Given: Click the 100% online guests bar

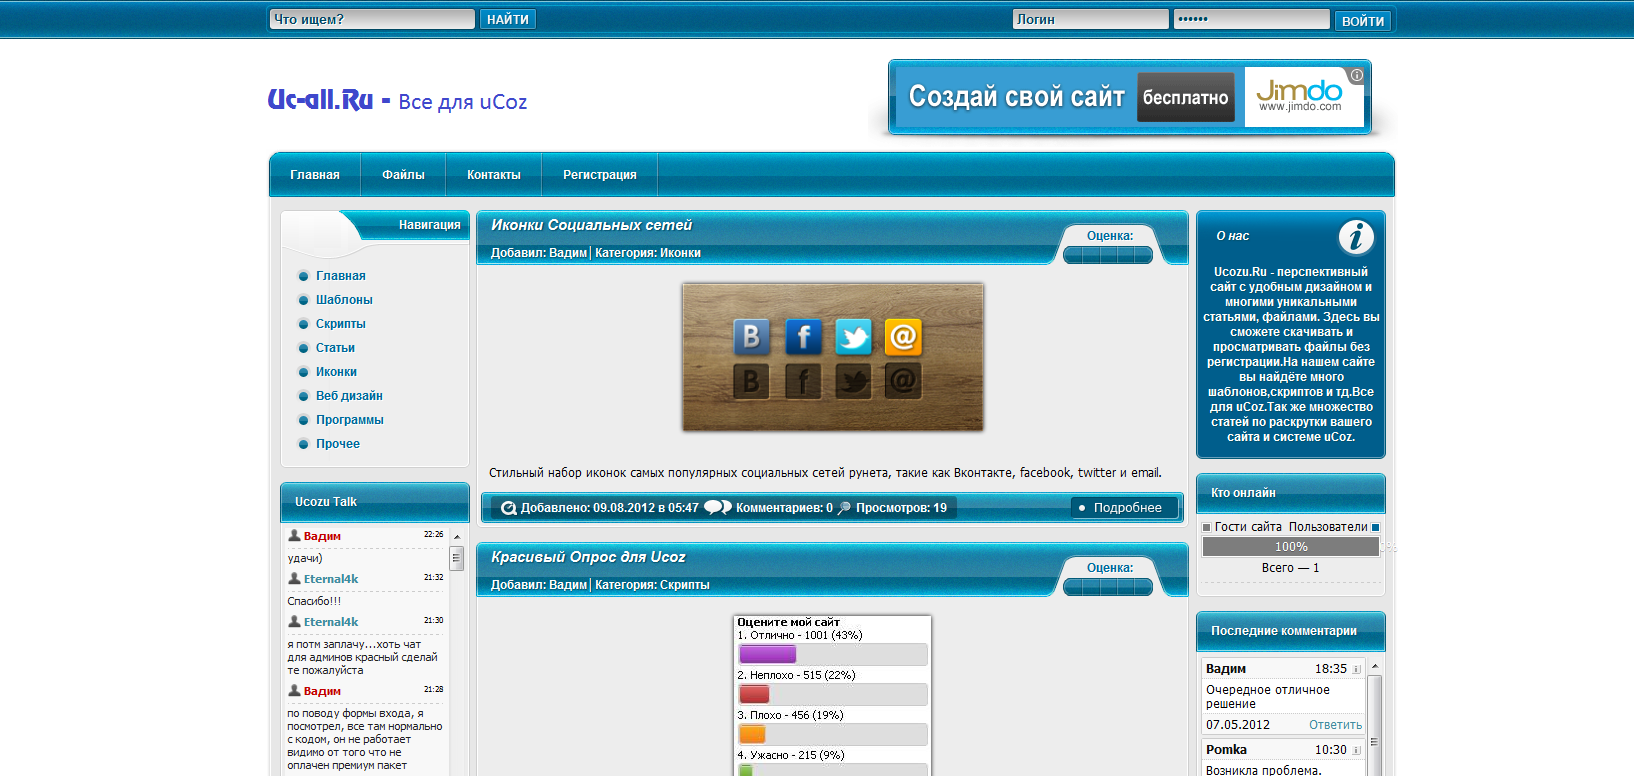Looking at the screenshot, I should (1291, 547).
